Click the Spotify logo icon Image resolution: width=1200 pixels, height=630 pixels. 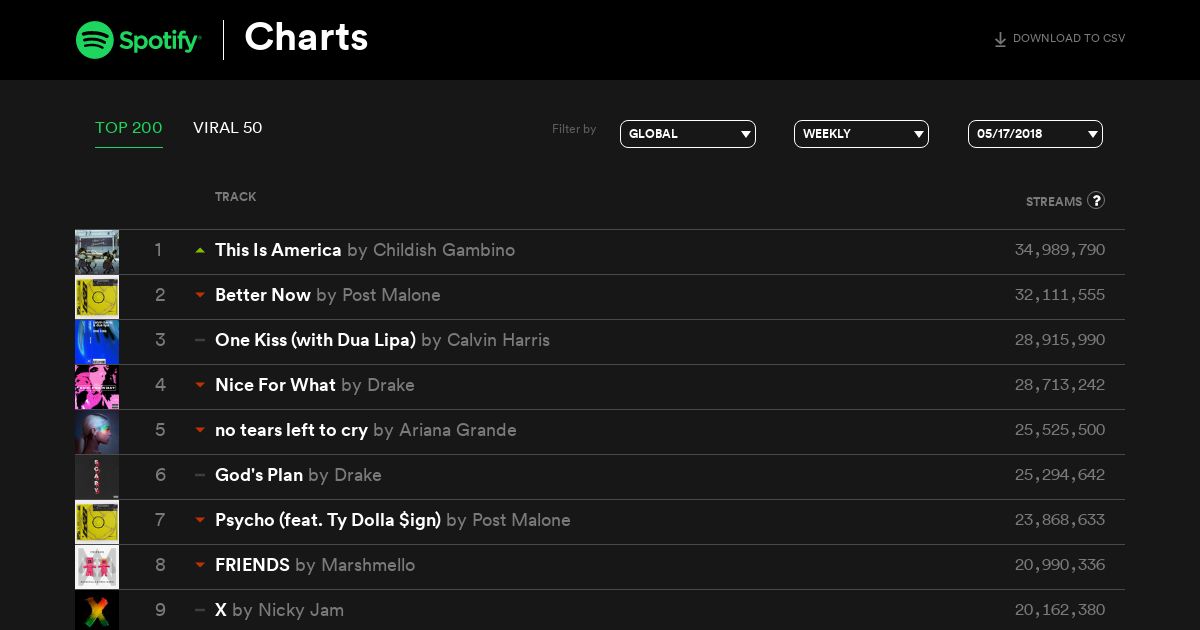click(x=94, y=40)
